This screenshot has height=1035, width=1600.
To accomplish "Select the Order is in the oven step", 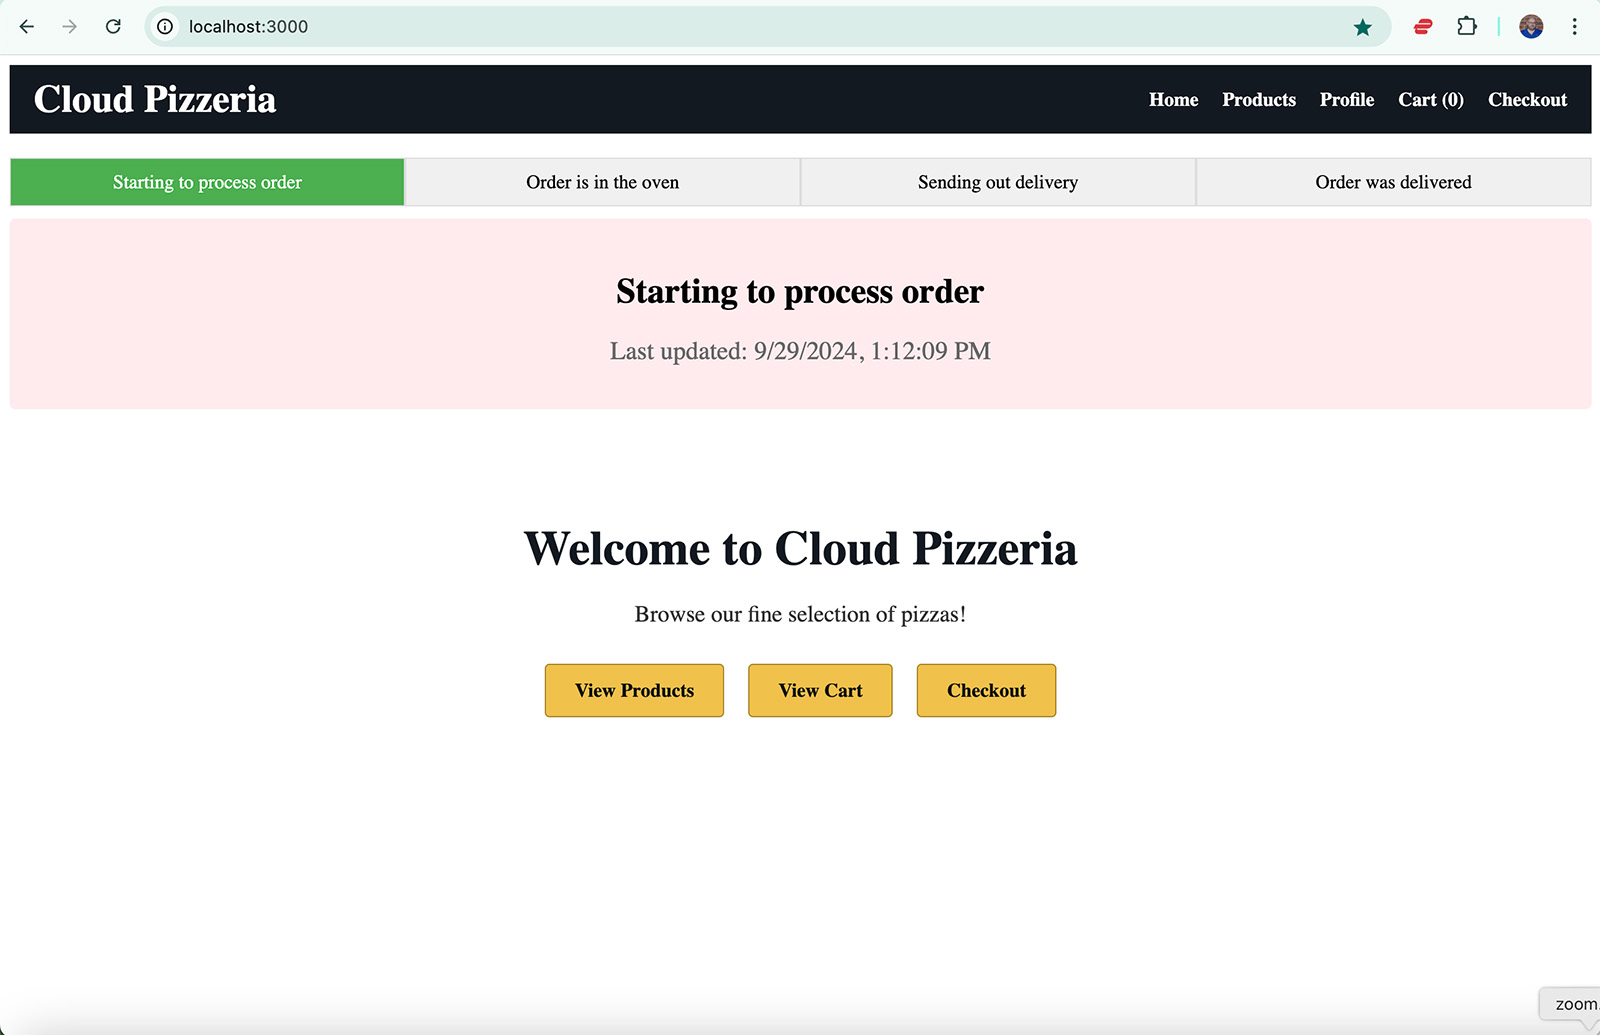I will tap(602, 182).
